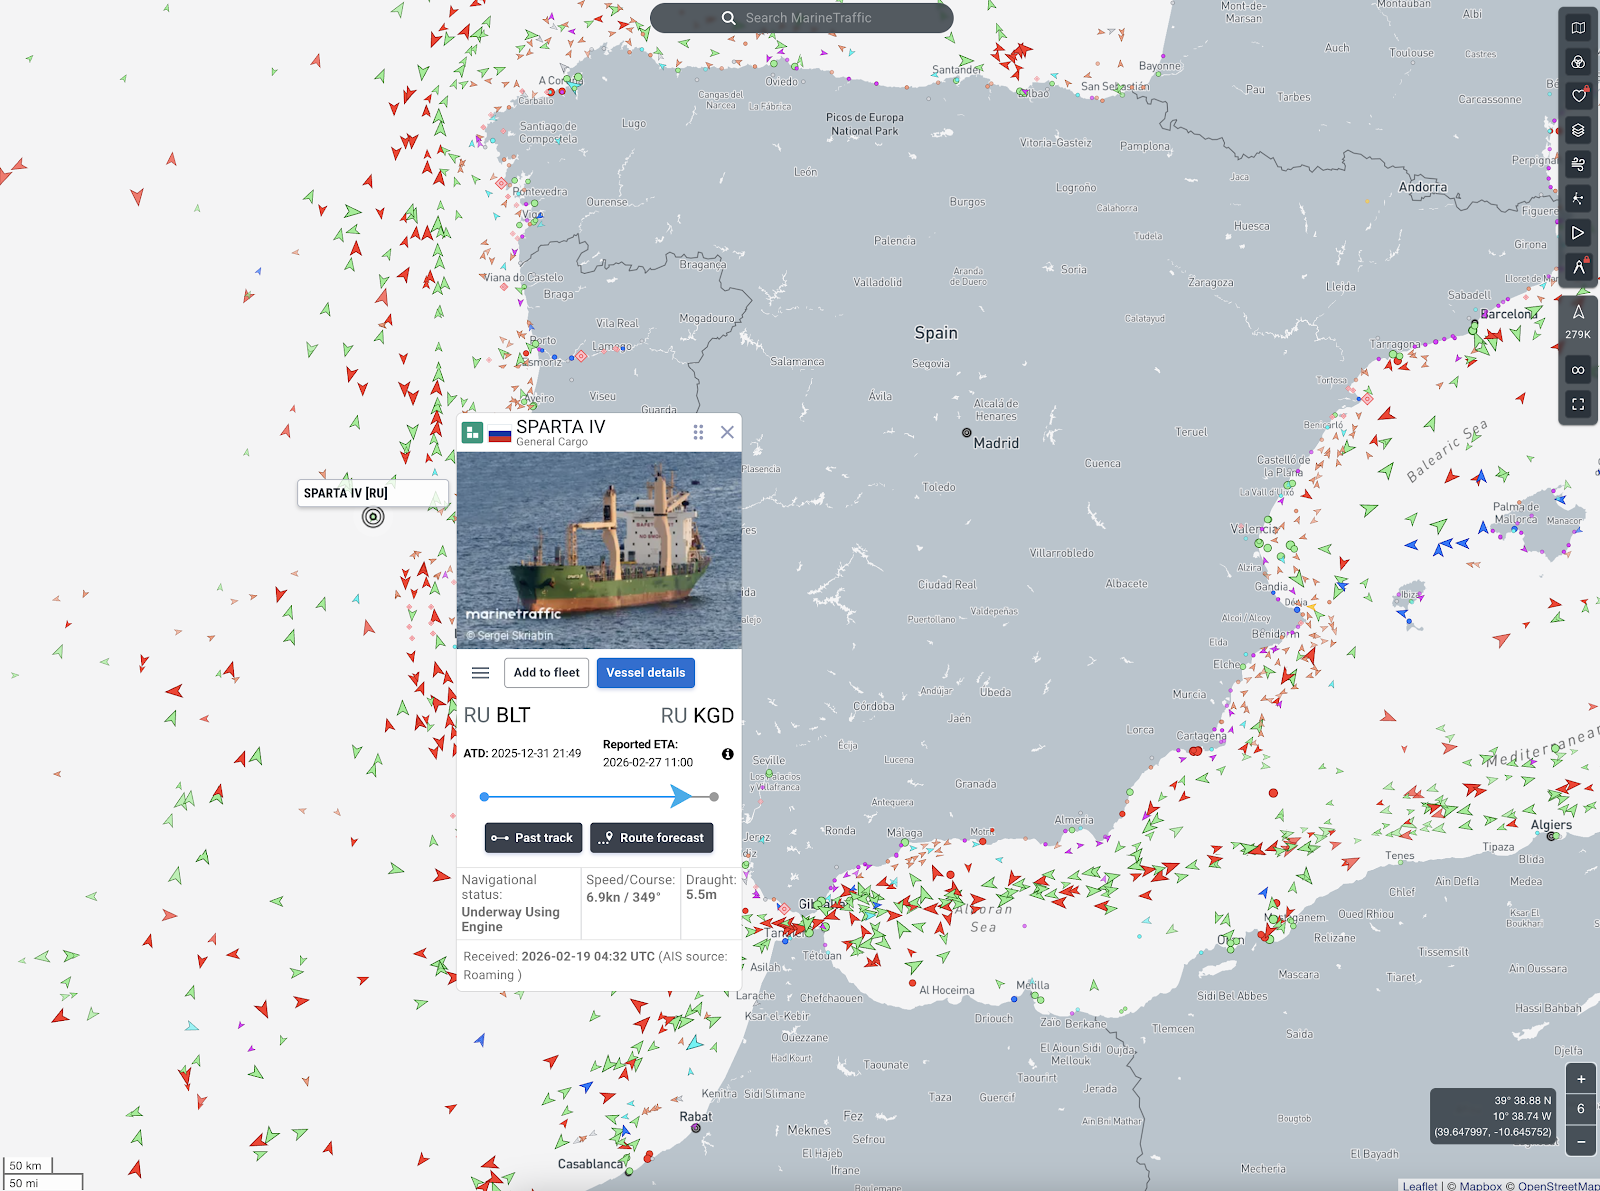Open My Fleets heart icon

coord(1578,96)
